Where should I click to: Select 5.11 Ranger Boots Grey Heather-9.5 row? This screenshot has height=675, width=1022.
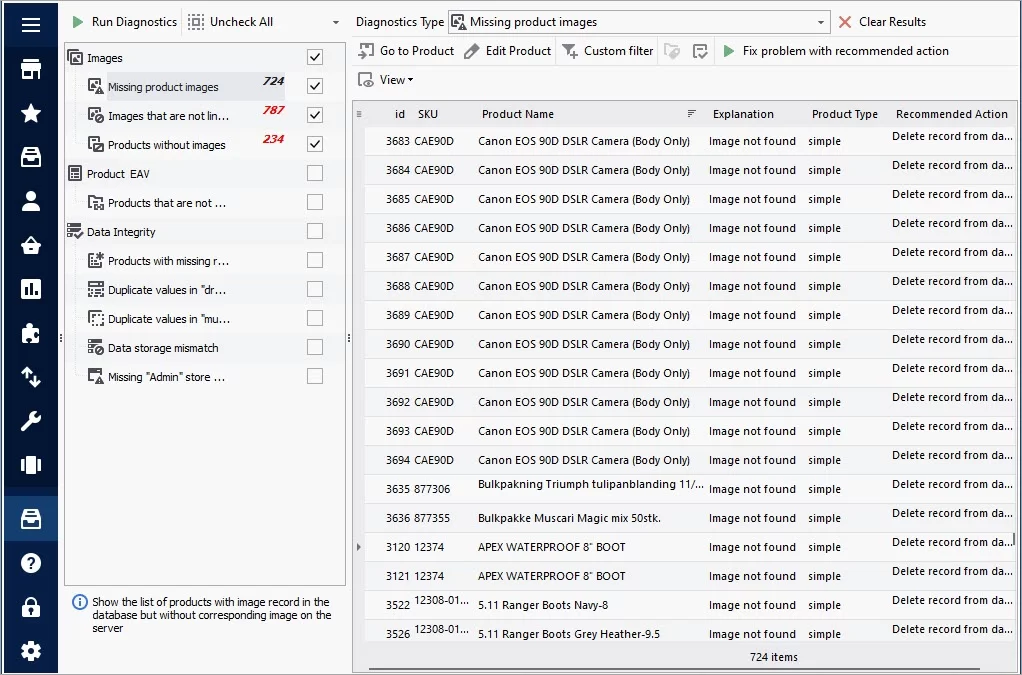690,633
